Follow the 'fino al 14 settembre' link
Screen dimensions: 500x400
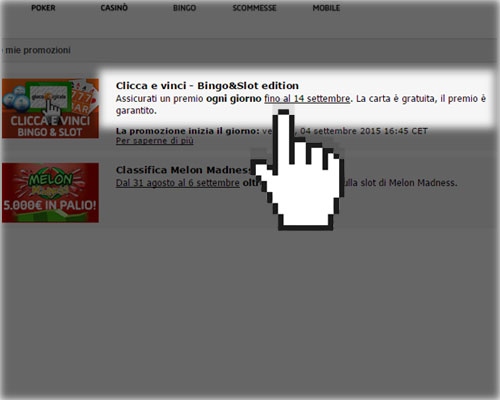[x=307, y=99]
